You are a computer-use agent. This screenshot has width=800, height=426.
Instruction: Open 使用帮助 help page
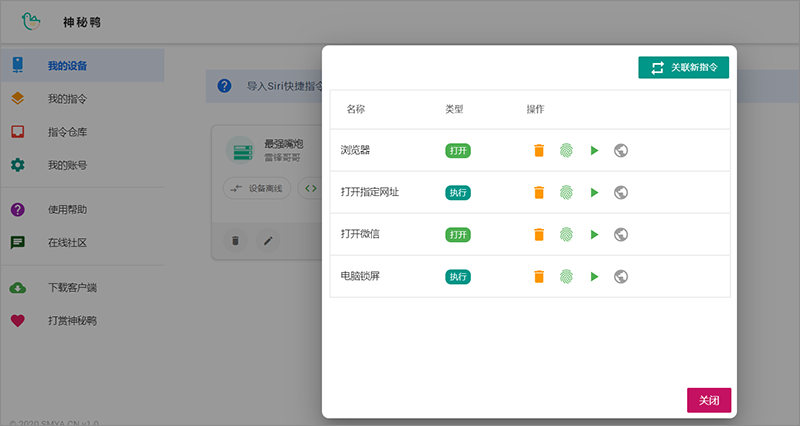[67, 210]
